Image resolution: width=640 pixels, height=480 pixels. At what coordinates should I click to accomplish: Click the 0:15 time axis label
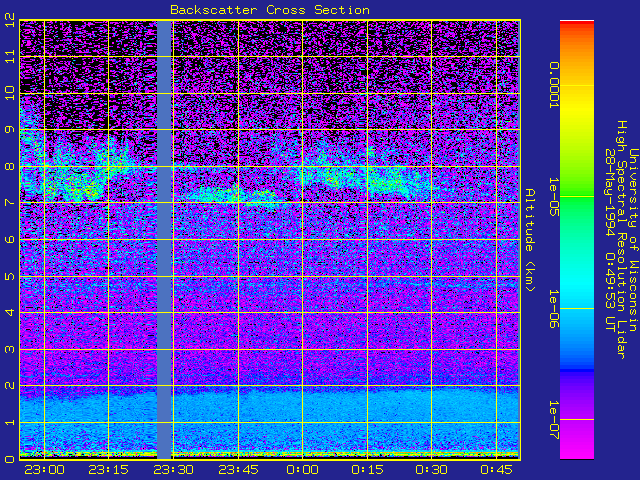point(367,470)
